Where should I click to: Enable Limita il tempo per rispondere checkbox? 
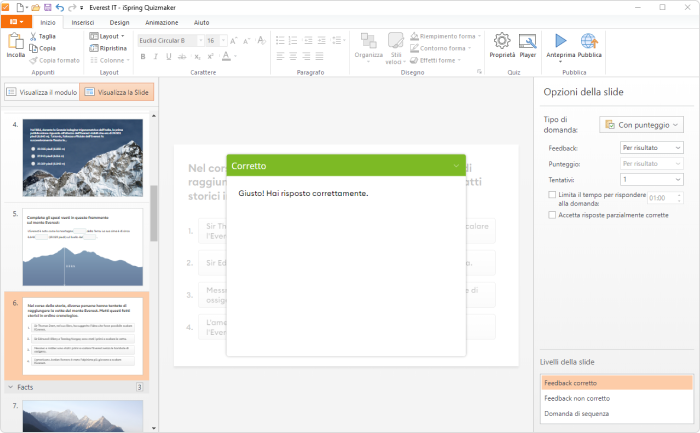pyautogui.click(x=553, y=194)
